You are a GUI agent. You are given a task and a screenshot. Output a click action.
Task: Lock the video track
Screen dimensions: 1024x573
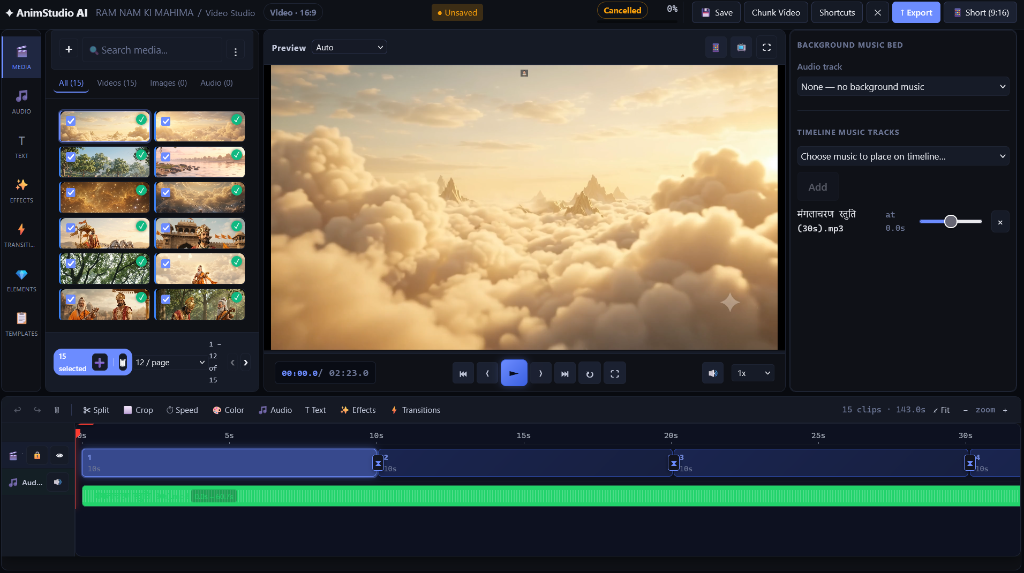point(37,455)
